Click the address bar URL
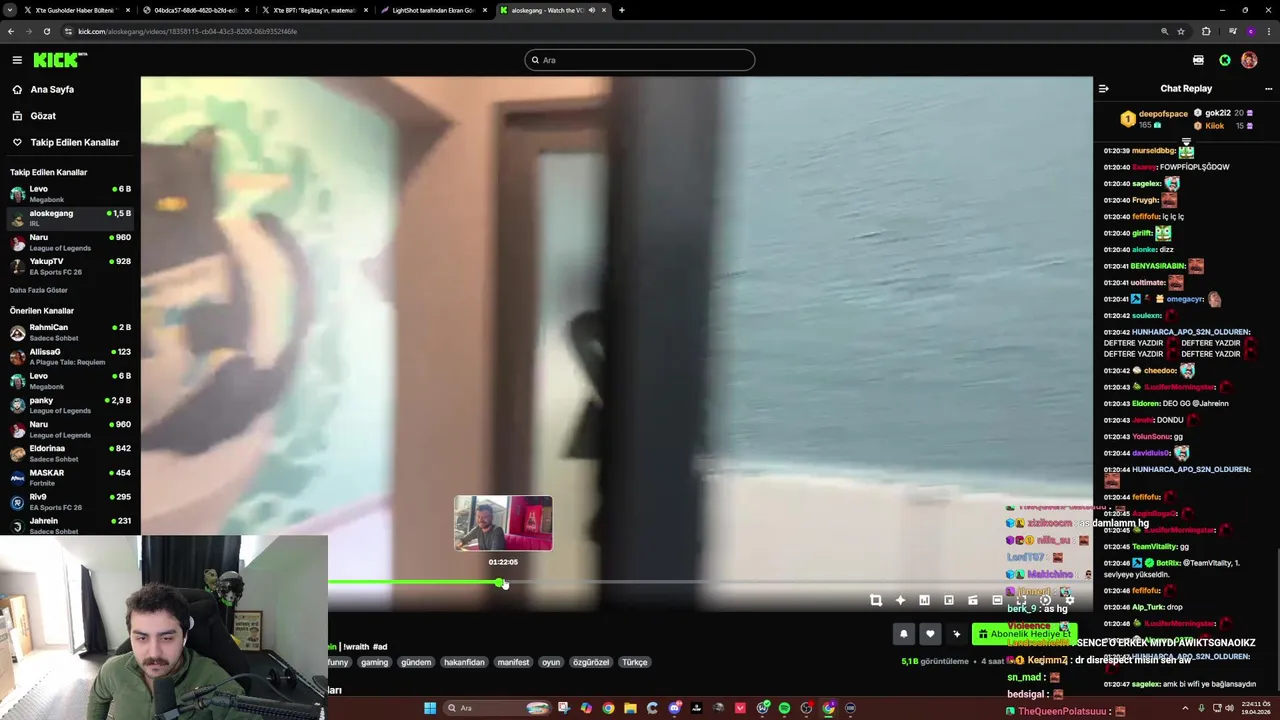Image resolution: width=1280 pixels, height=720 pixels. point(187,31)
